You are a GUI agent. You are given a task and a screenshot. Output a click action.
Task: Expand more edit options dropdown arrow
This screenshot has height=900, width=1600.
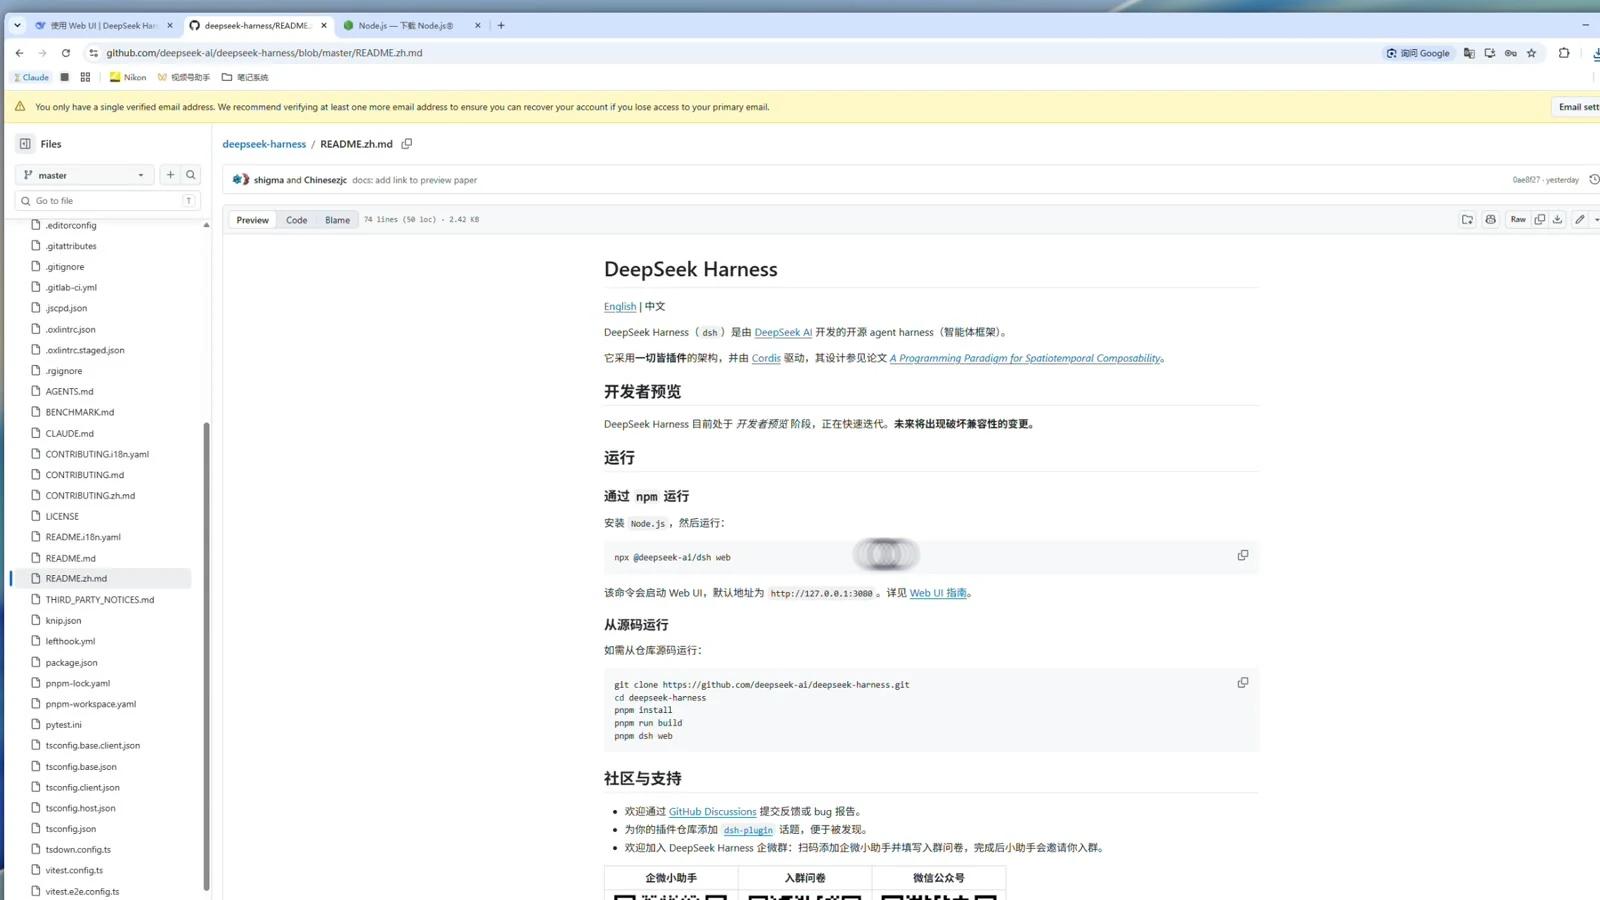(1596, 220)
